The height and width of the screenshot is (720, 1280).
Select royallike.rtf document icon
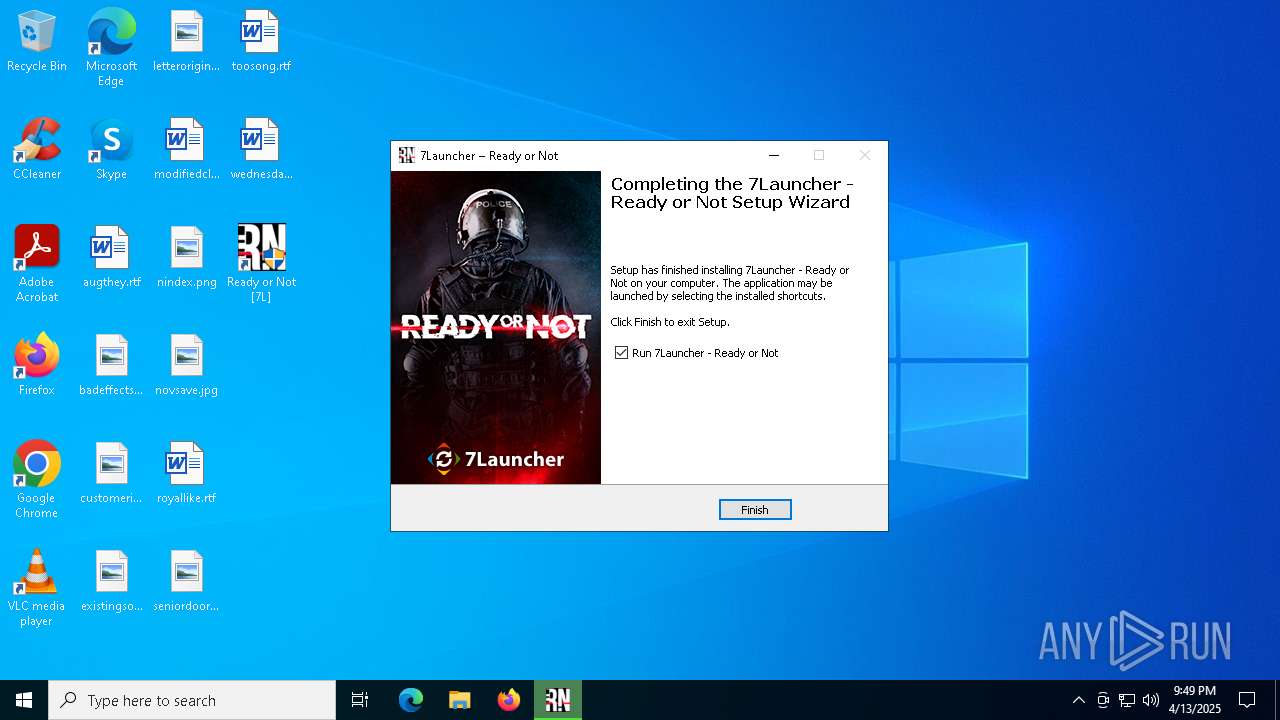(186, 474)
